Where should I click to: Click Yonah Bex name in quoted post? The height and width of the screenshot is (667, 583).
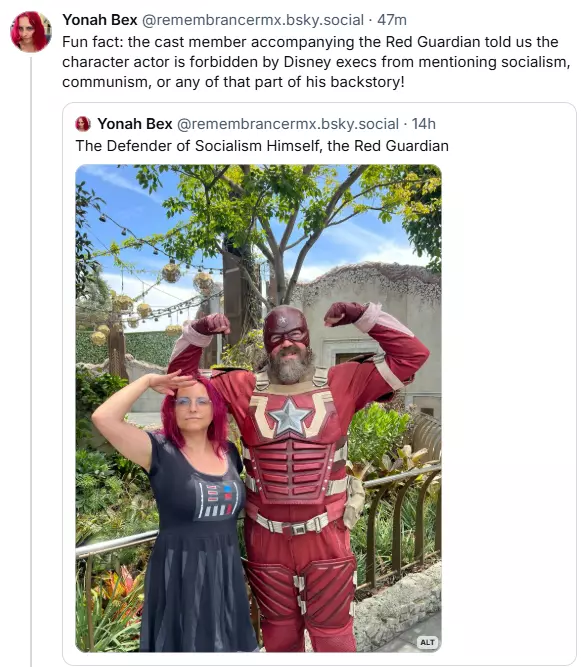pyautogui.click(x=135, y=124)
